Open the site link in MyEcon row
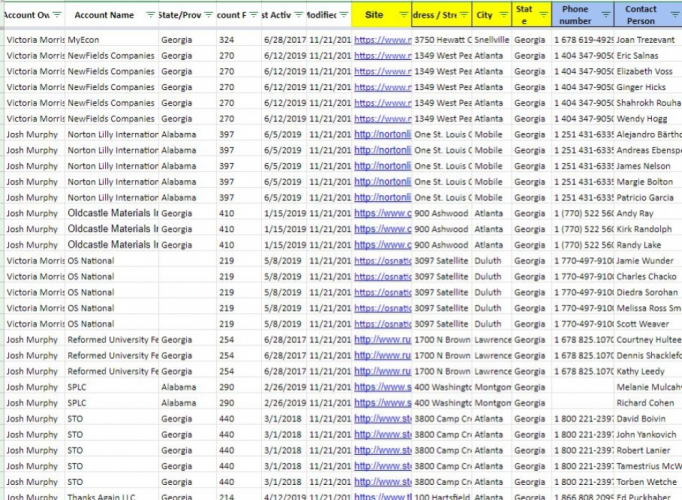 tap(382, 40)
